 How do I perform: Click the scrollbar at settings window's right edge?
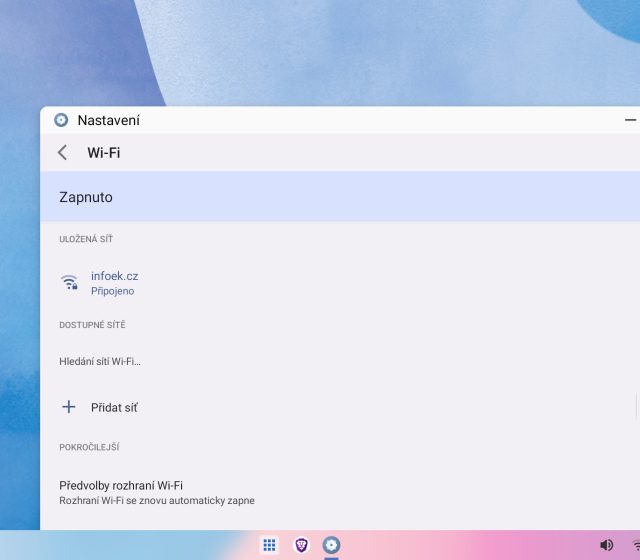coord(636,406)
